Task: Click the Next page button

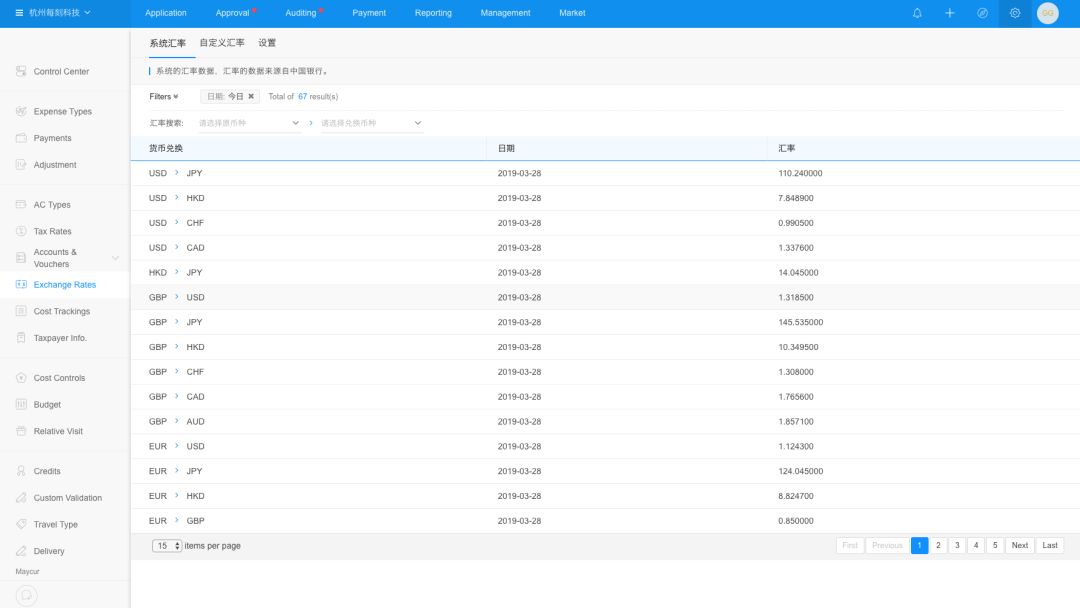Action: point(1019,545)
